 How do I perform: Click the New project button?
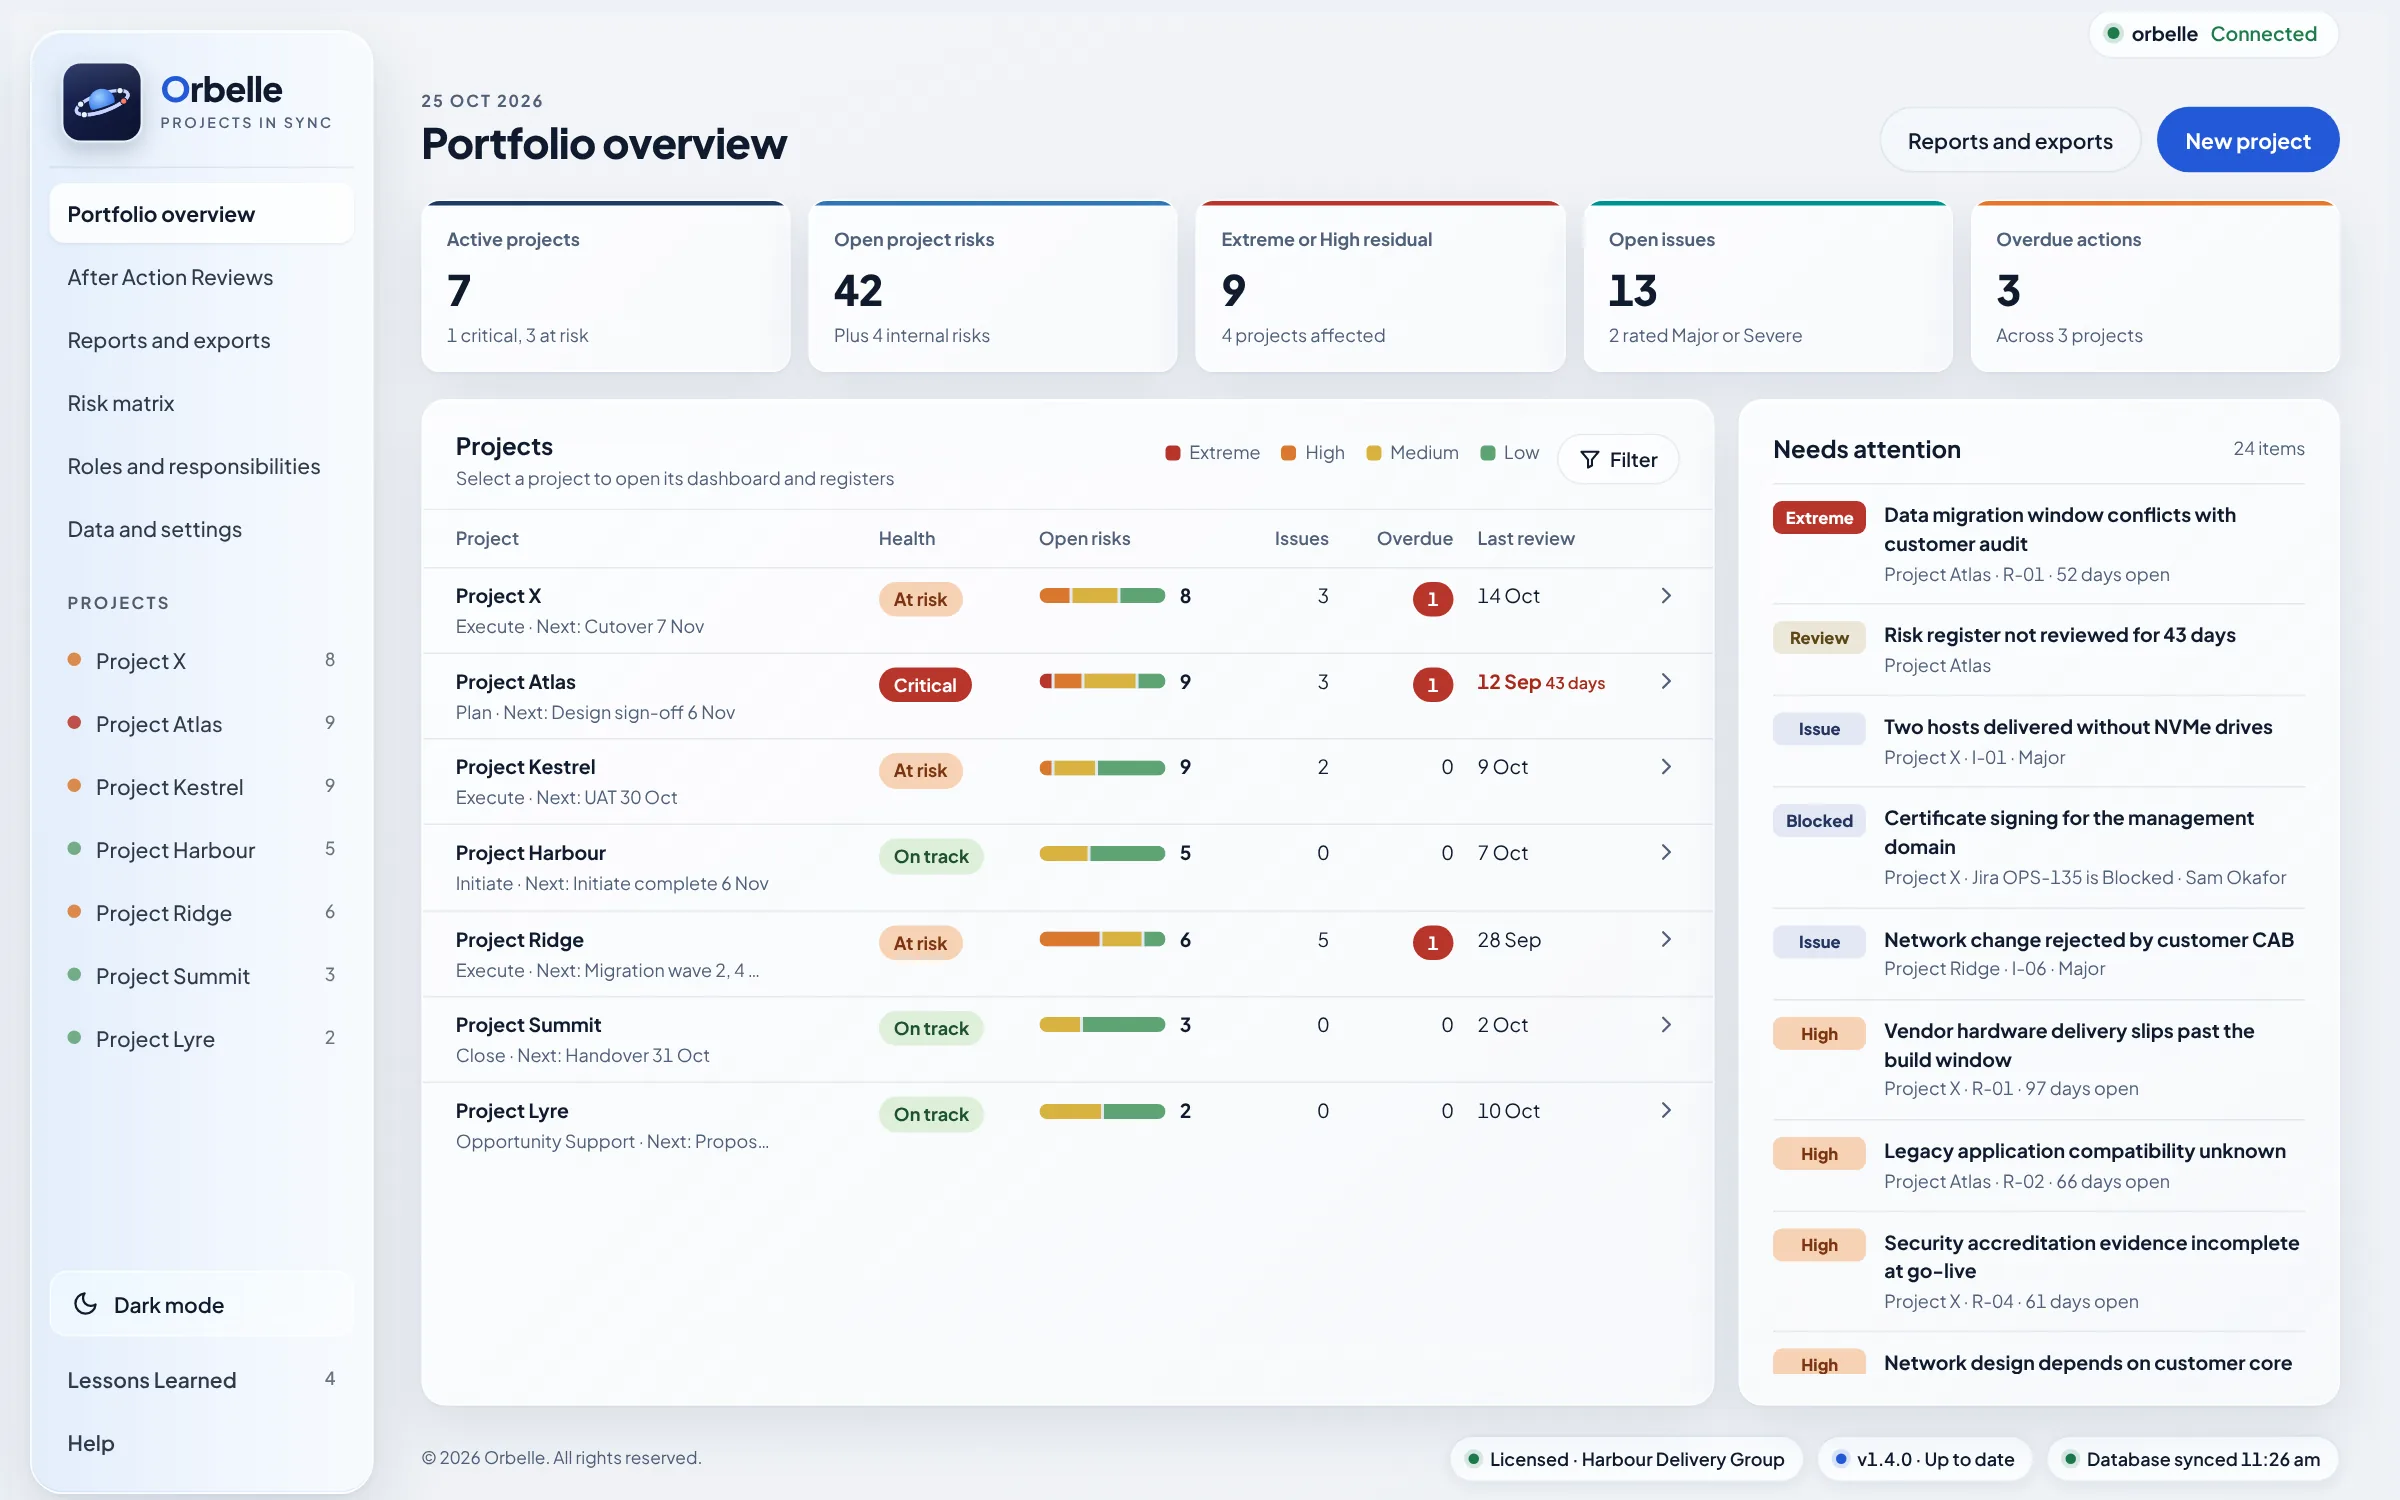coord(2247,141)
